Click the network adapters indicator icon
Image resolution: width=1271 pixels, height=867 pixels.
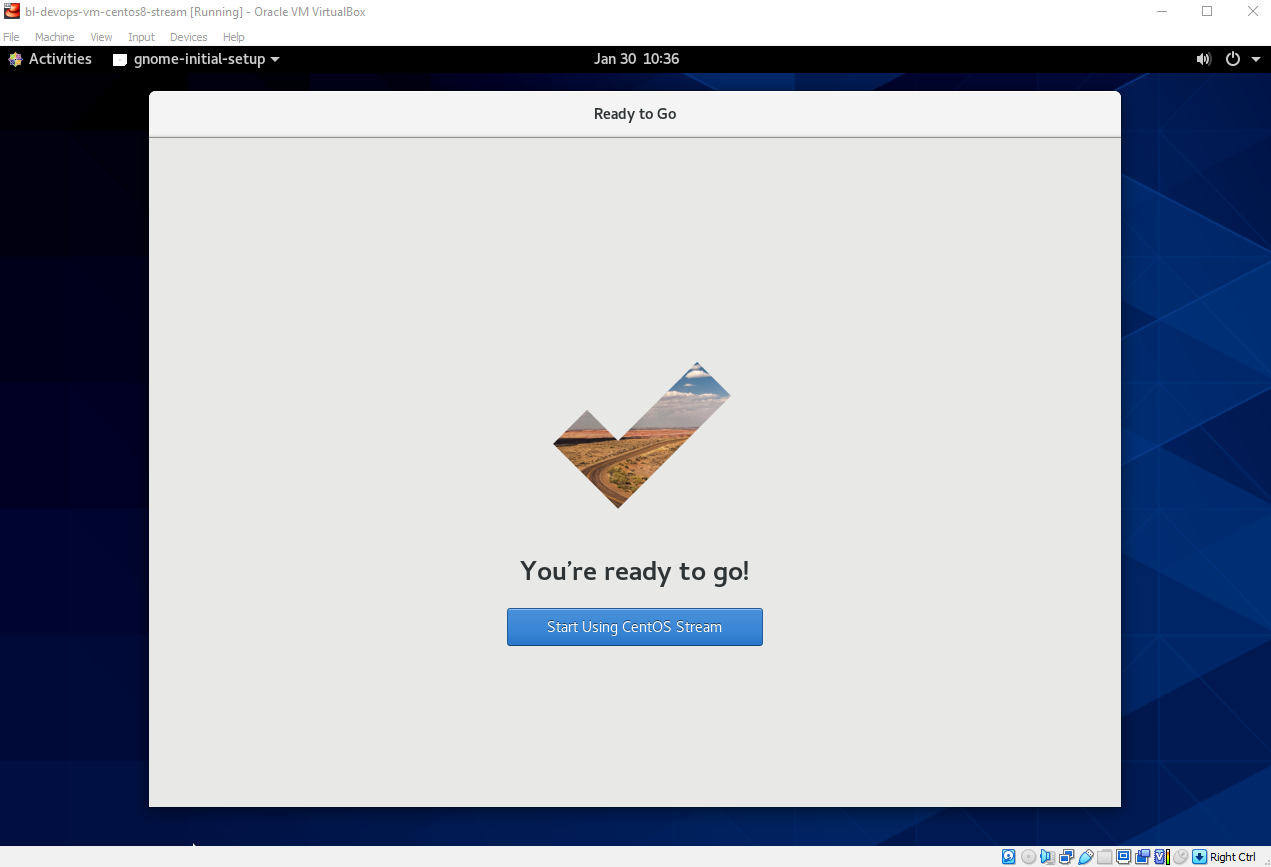point(1066,857)
